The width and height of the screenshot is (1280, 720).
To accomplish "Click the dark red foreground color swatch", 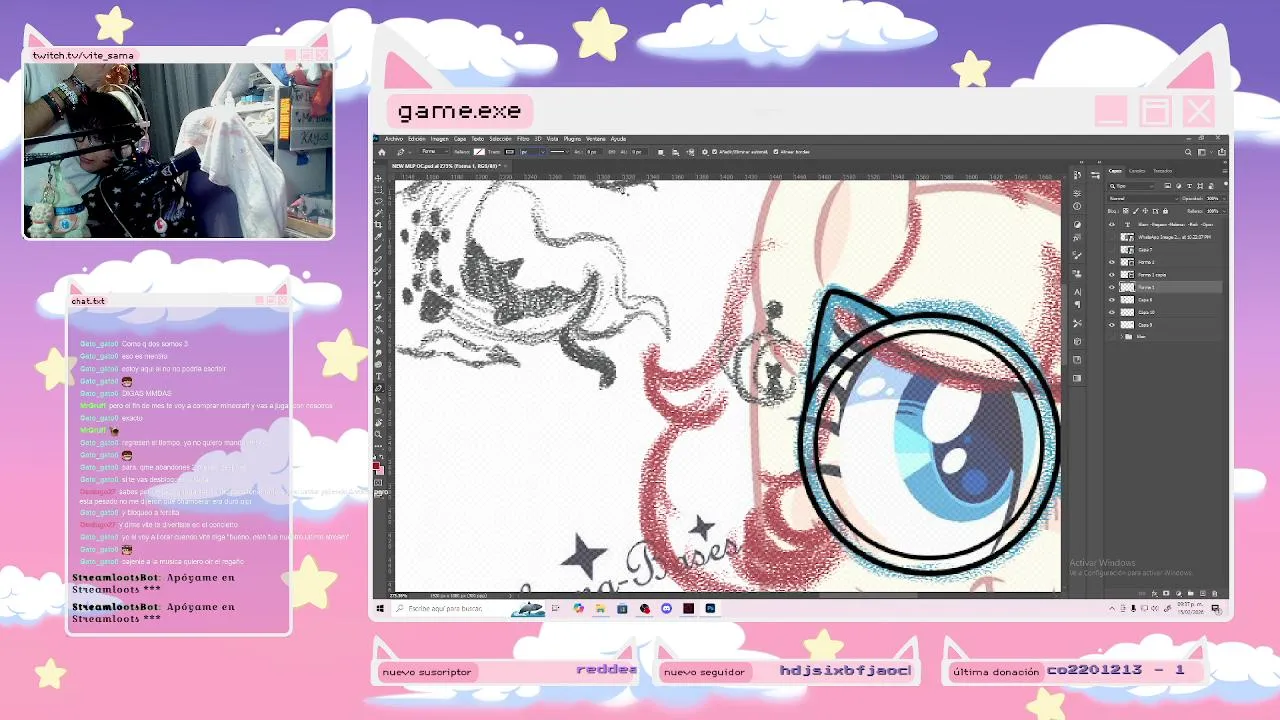I will tap(376, 465).
